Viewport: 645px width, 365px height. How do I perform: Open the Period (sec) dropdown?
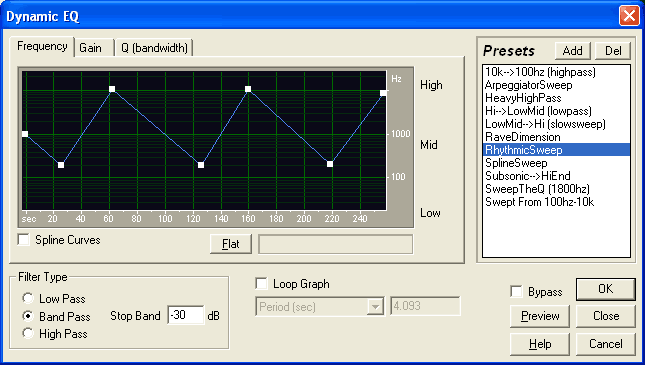375,307
